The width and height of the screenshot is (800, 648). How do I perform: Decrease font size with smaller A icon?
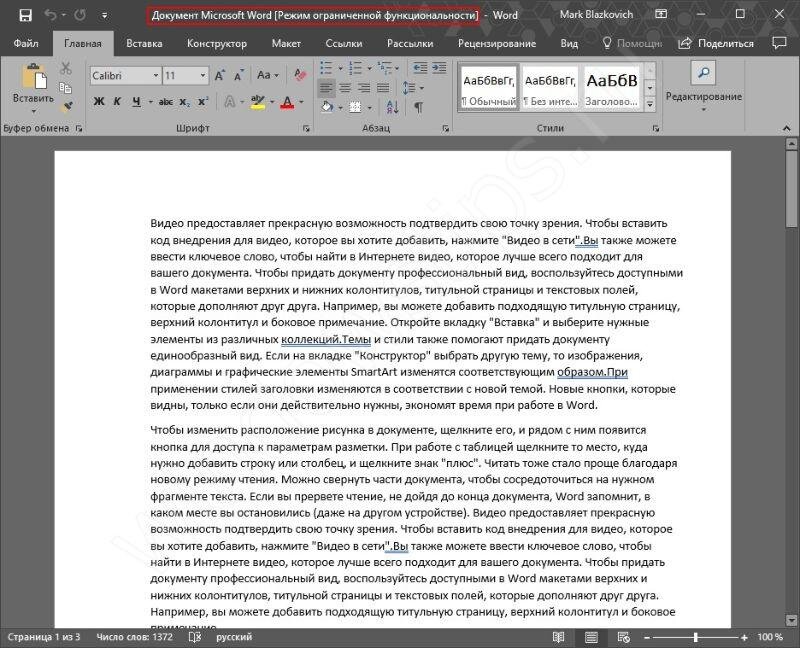coord(239,76)
